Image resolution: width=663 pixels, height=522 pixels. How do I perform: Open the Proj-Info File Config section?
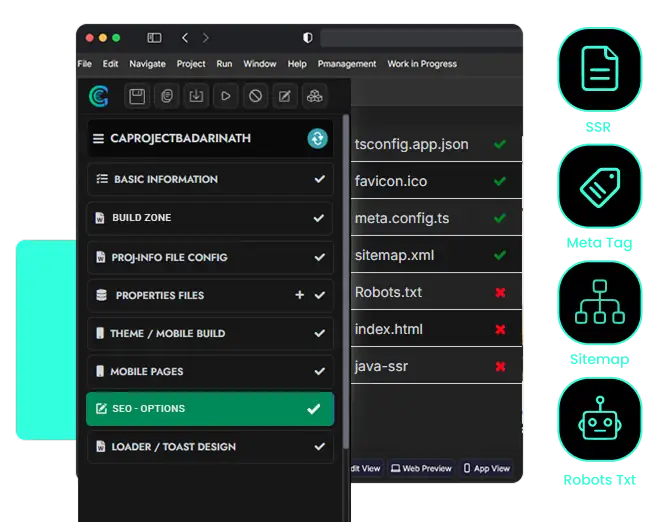(x=210, y=257)
